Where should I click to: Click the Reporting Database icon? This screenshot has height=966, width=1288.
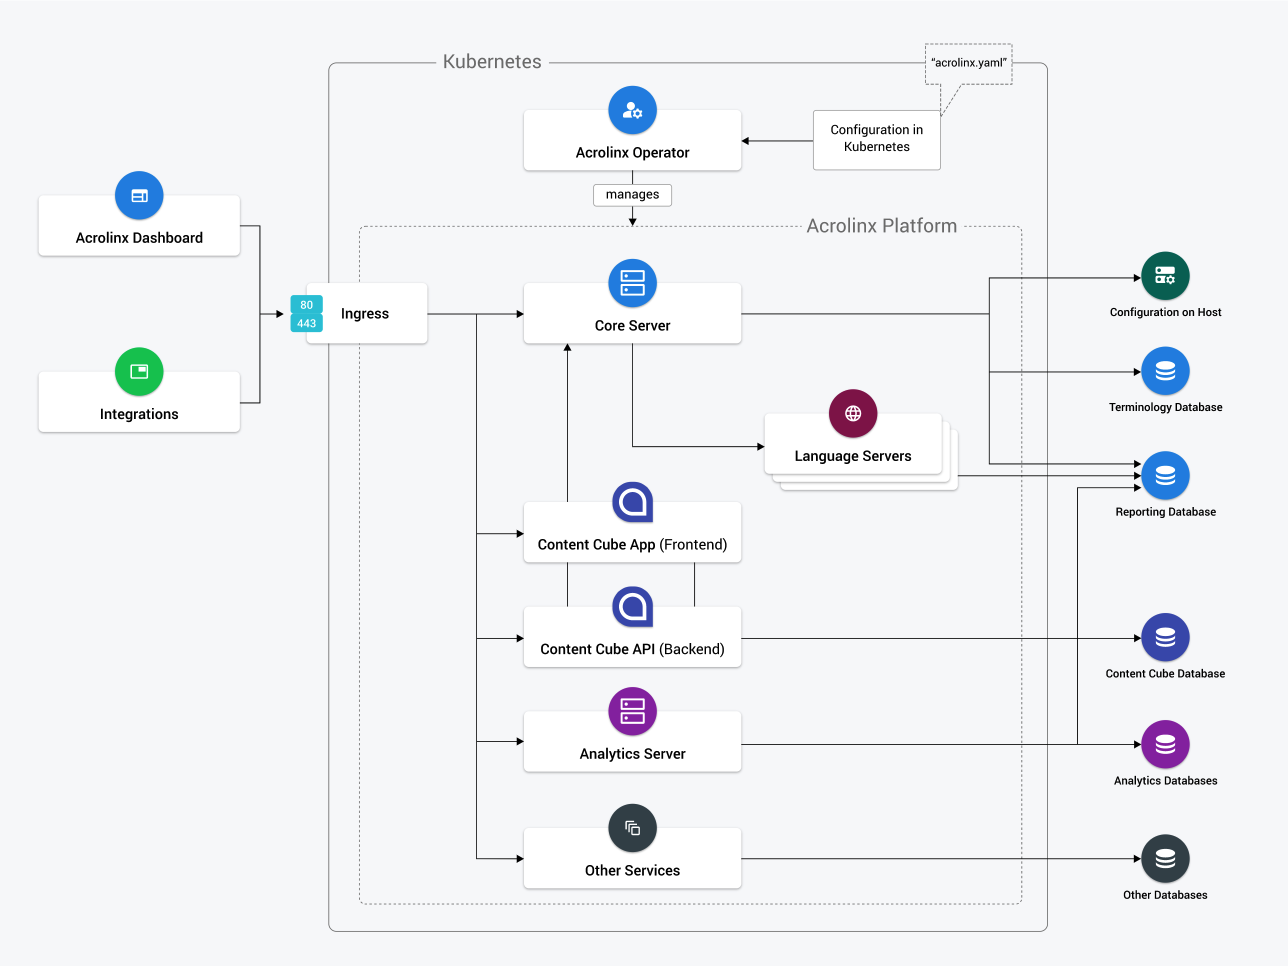[1165, 475]
